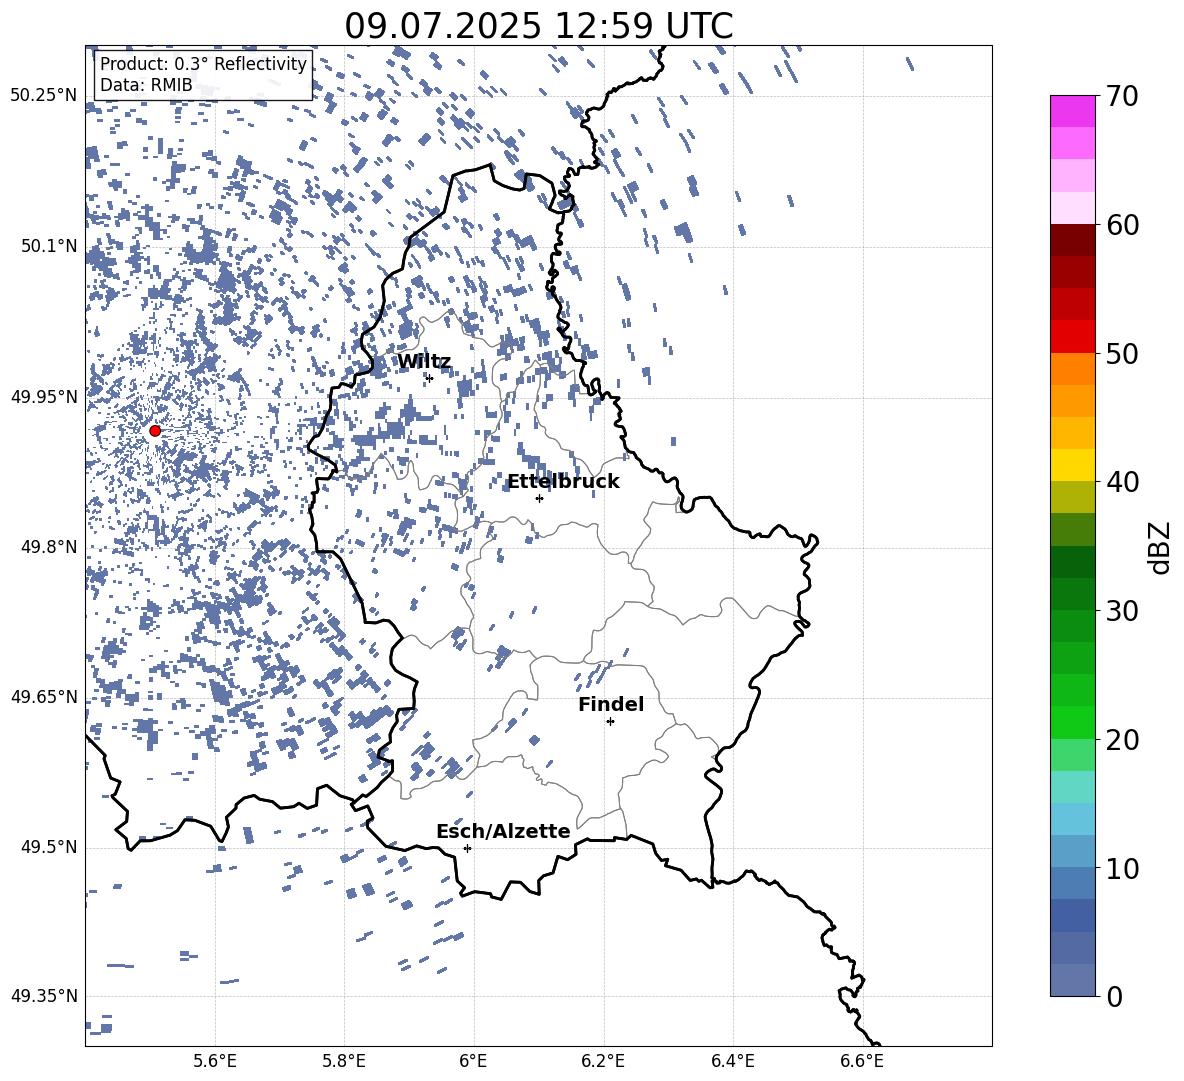The image size is (1184, 1081).
Task: Click the 49.65°N latitude label
Action: click(44, 696)
